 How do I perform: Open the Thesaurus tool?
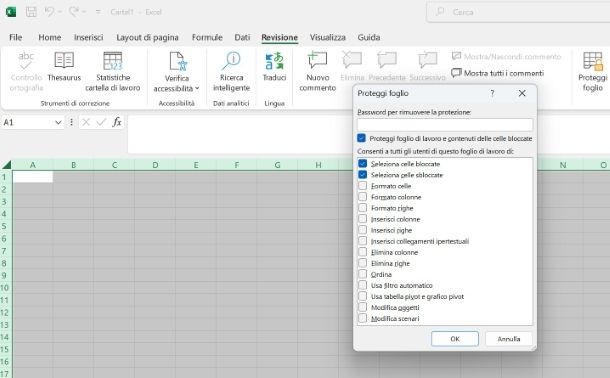click(64, 67)
